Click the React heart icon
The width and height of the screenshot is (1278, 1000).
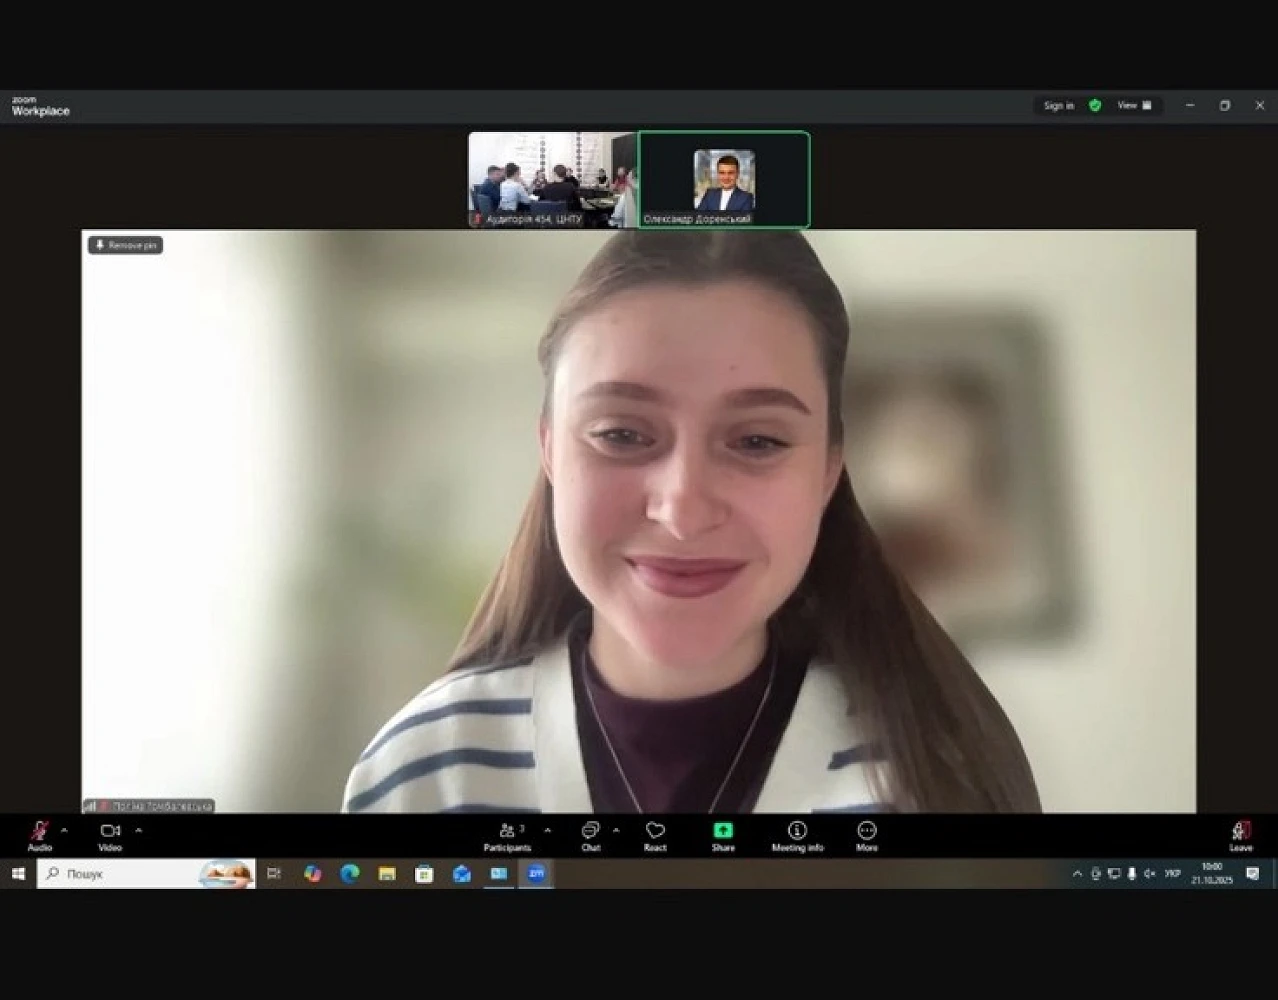coord(655,833)
